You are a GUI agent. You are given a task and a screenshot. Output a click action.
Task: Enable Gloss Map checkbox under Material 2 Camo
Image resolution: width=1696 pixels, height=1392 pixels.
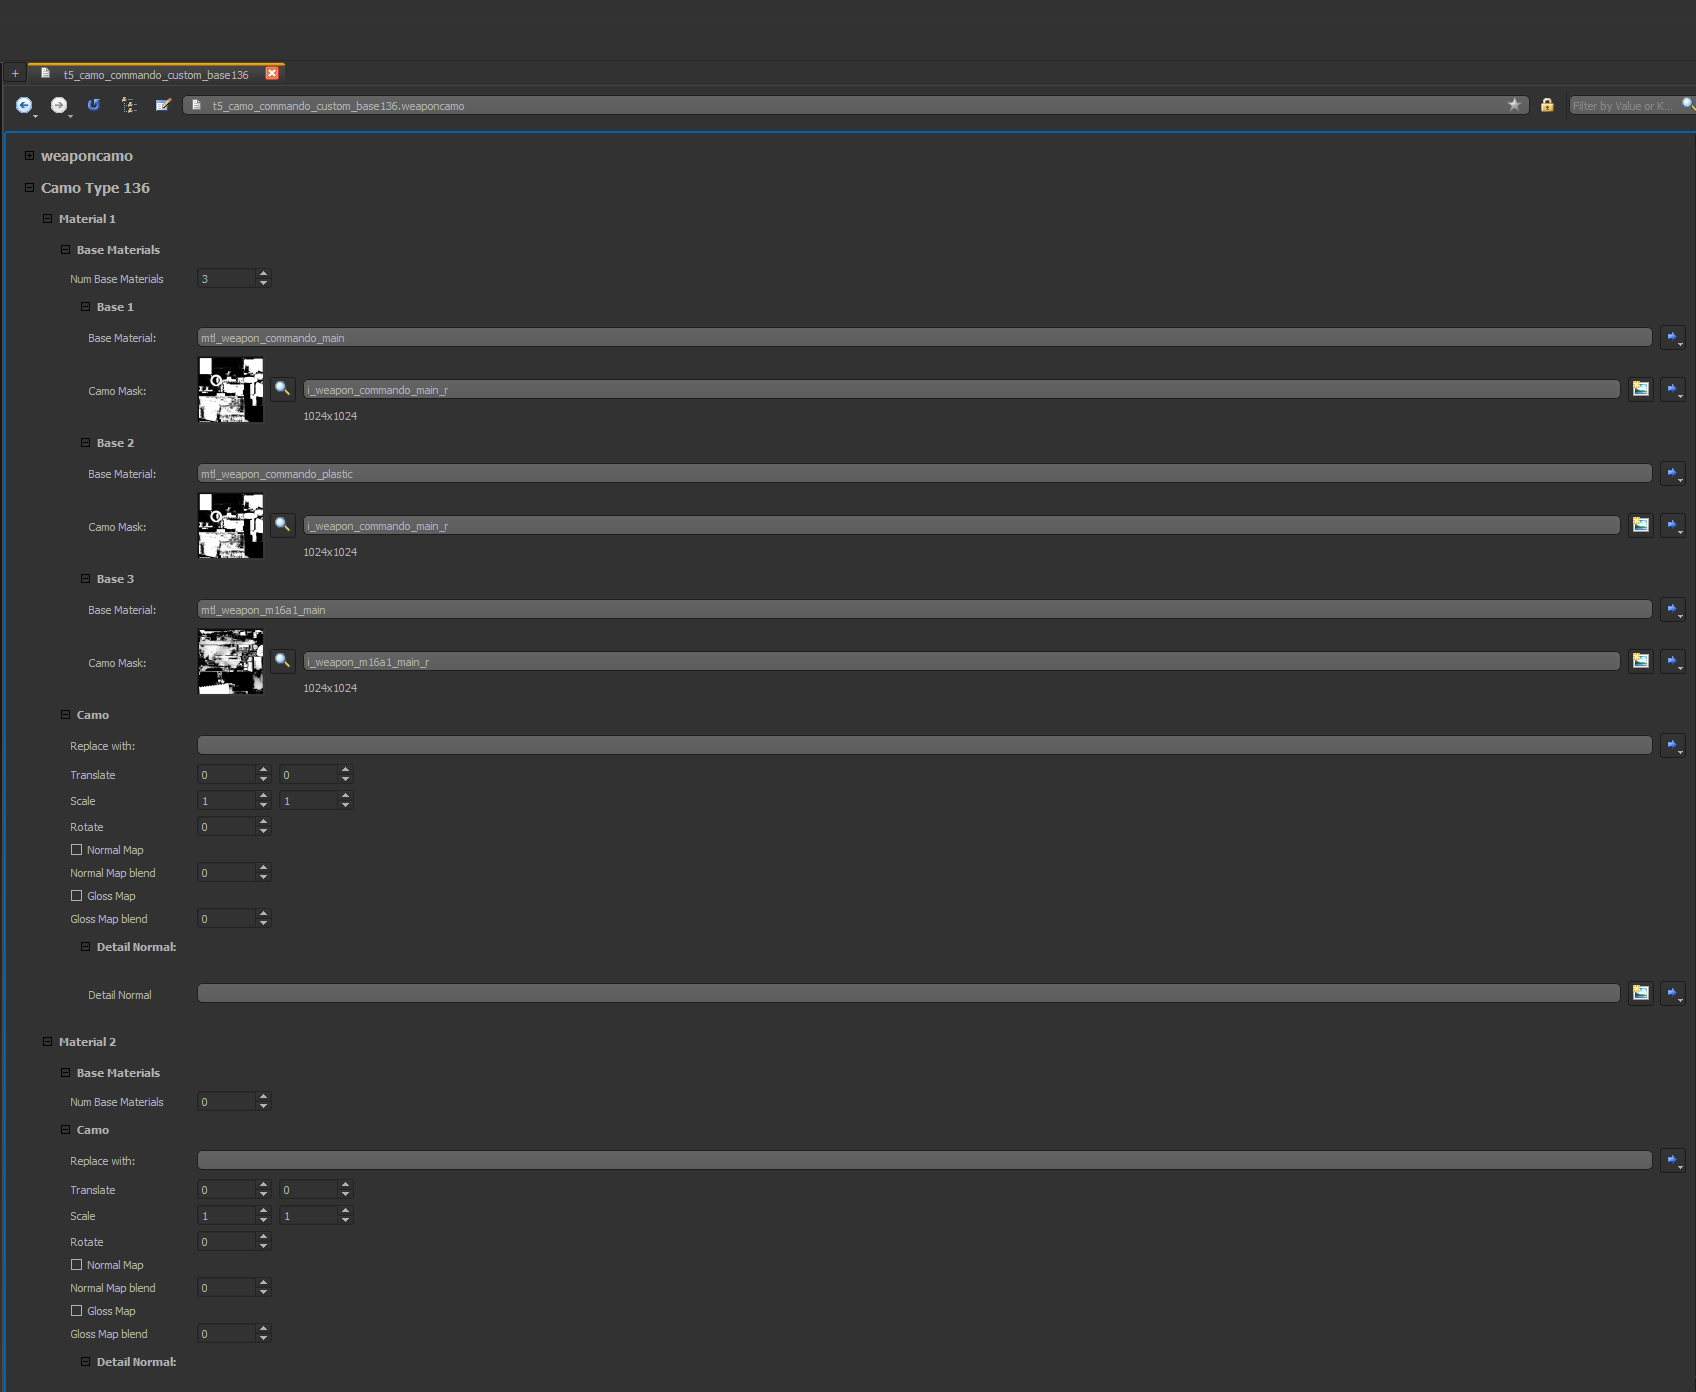pyautogui.click(x=77, y=1311)
